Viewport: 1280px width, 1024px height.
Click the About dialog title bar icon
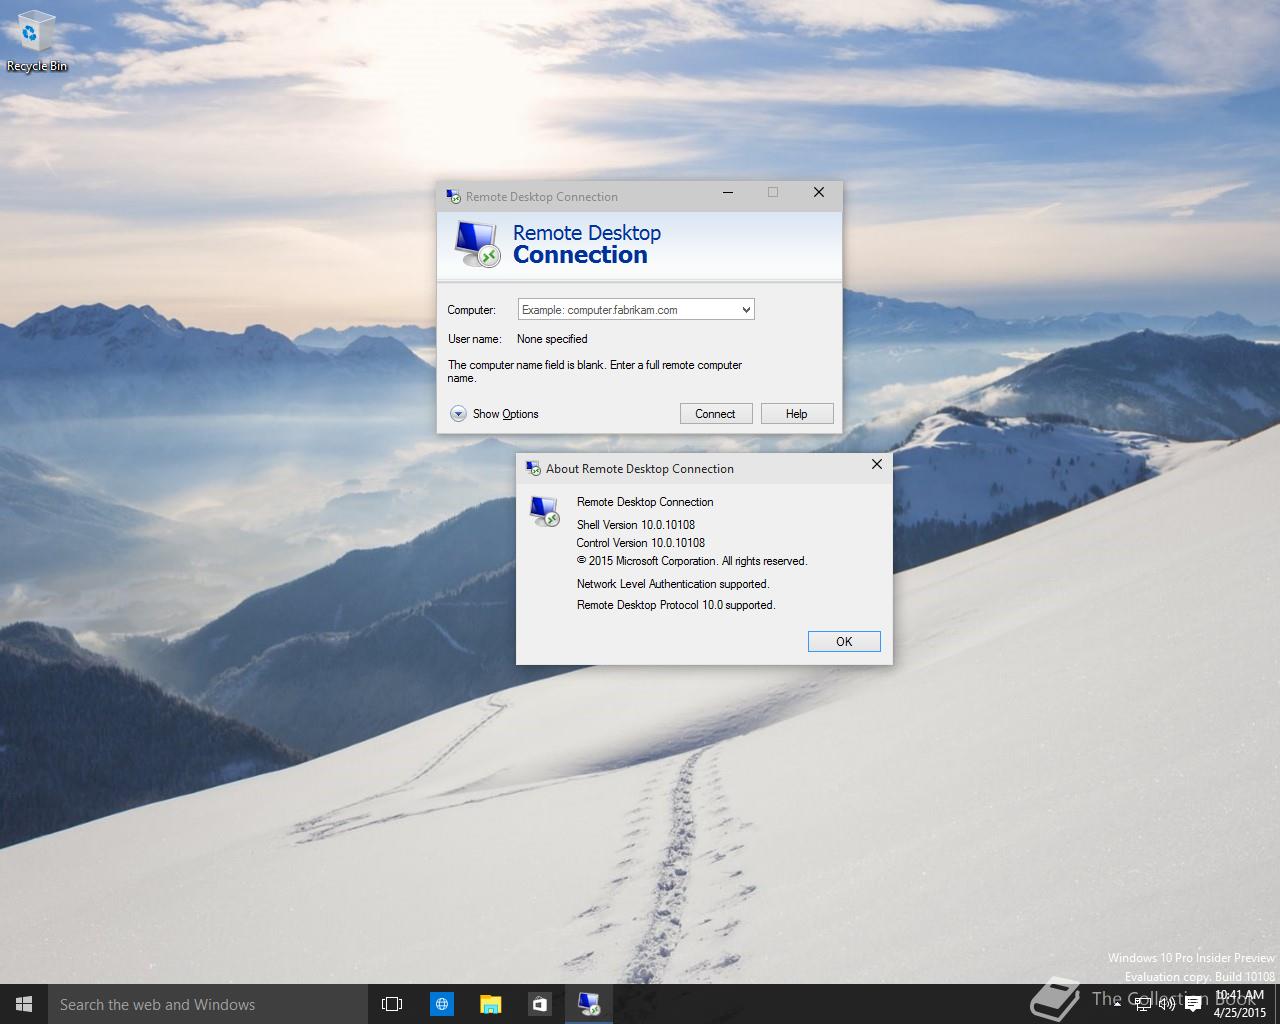[533, 468]
